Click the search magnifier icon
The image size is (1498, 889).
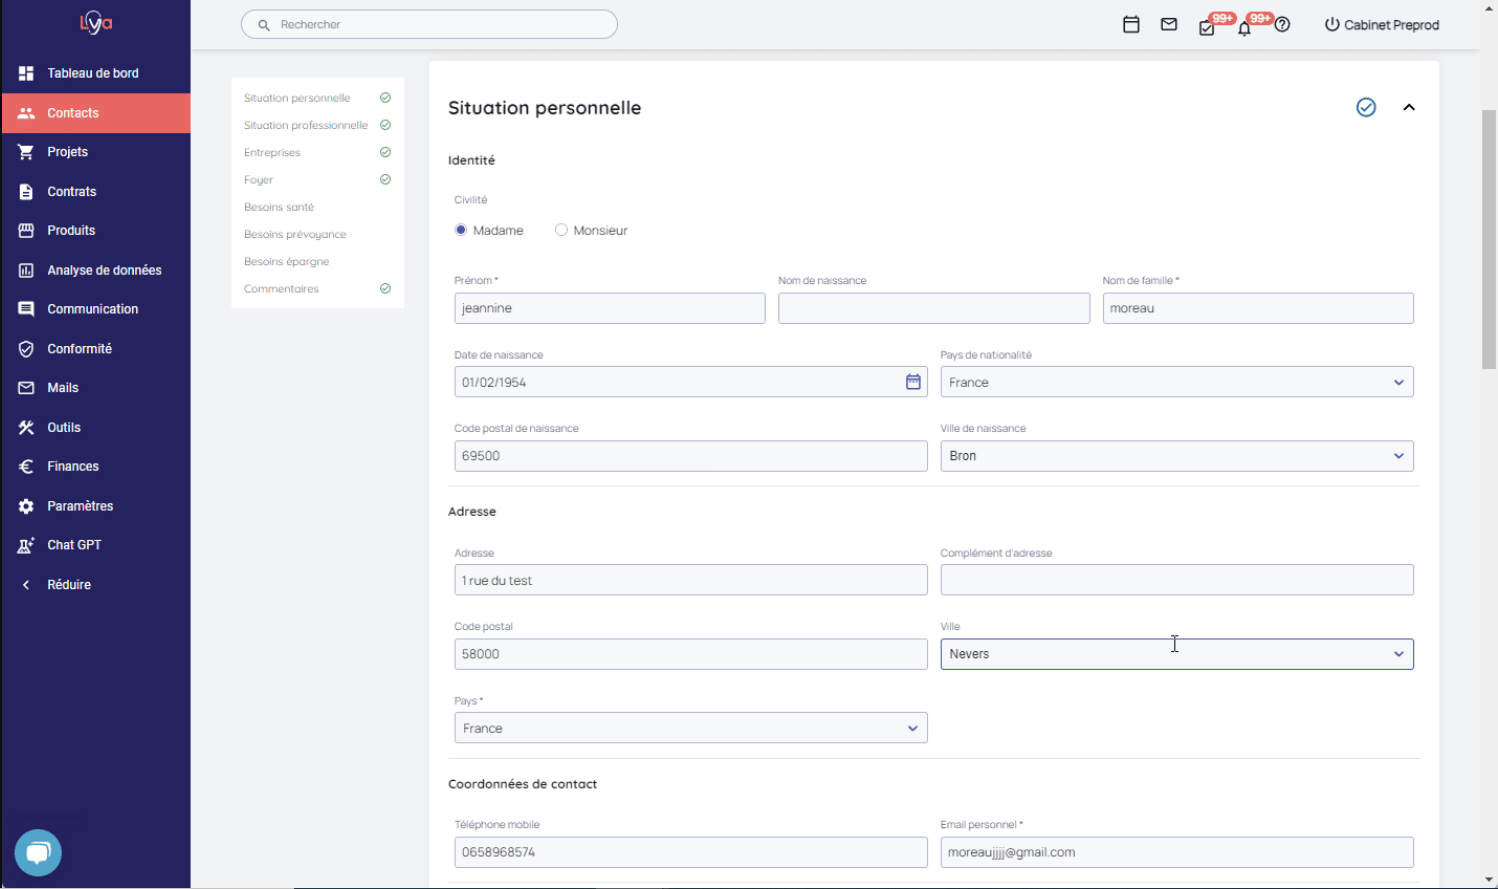point(264,25)
